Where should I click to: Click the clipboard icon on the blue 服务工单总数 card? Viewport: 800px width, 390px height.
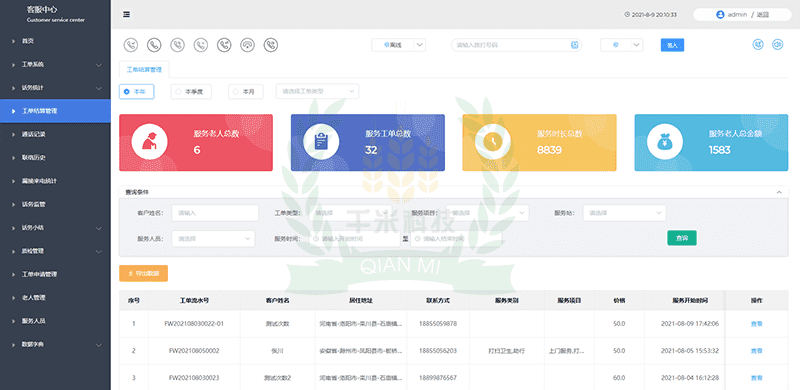(321, 142)
